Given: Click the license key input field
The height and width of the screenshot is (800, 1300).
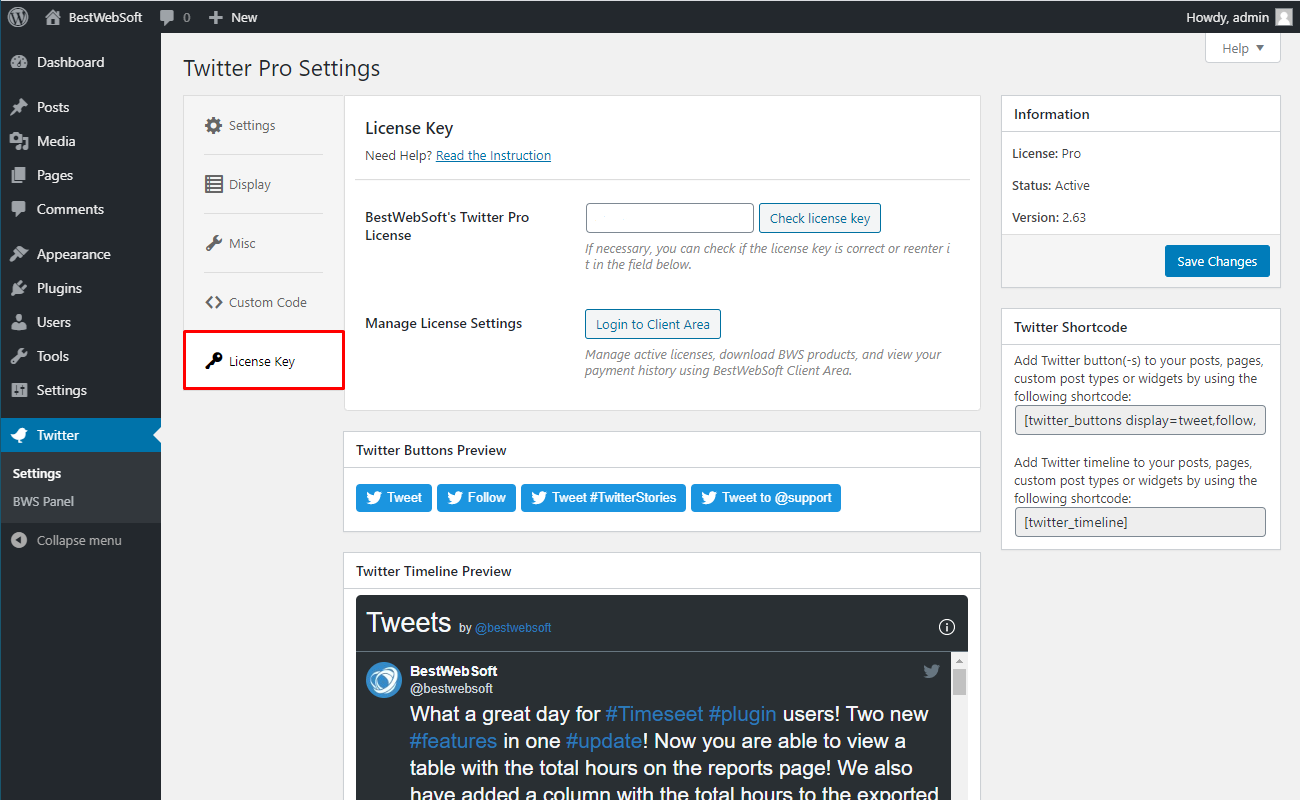Looking at the screenshot, I should point(670,218).
